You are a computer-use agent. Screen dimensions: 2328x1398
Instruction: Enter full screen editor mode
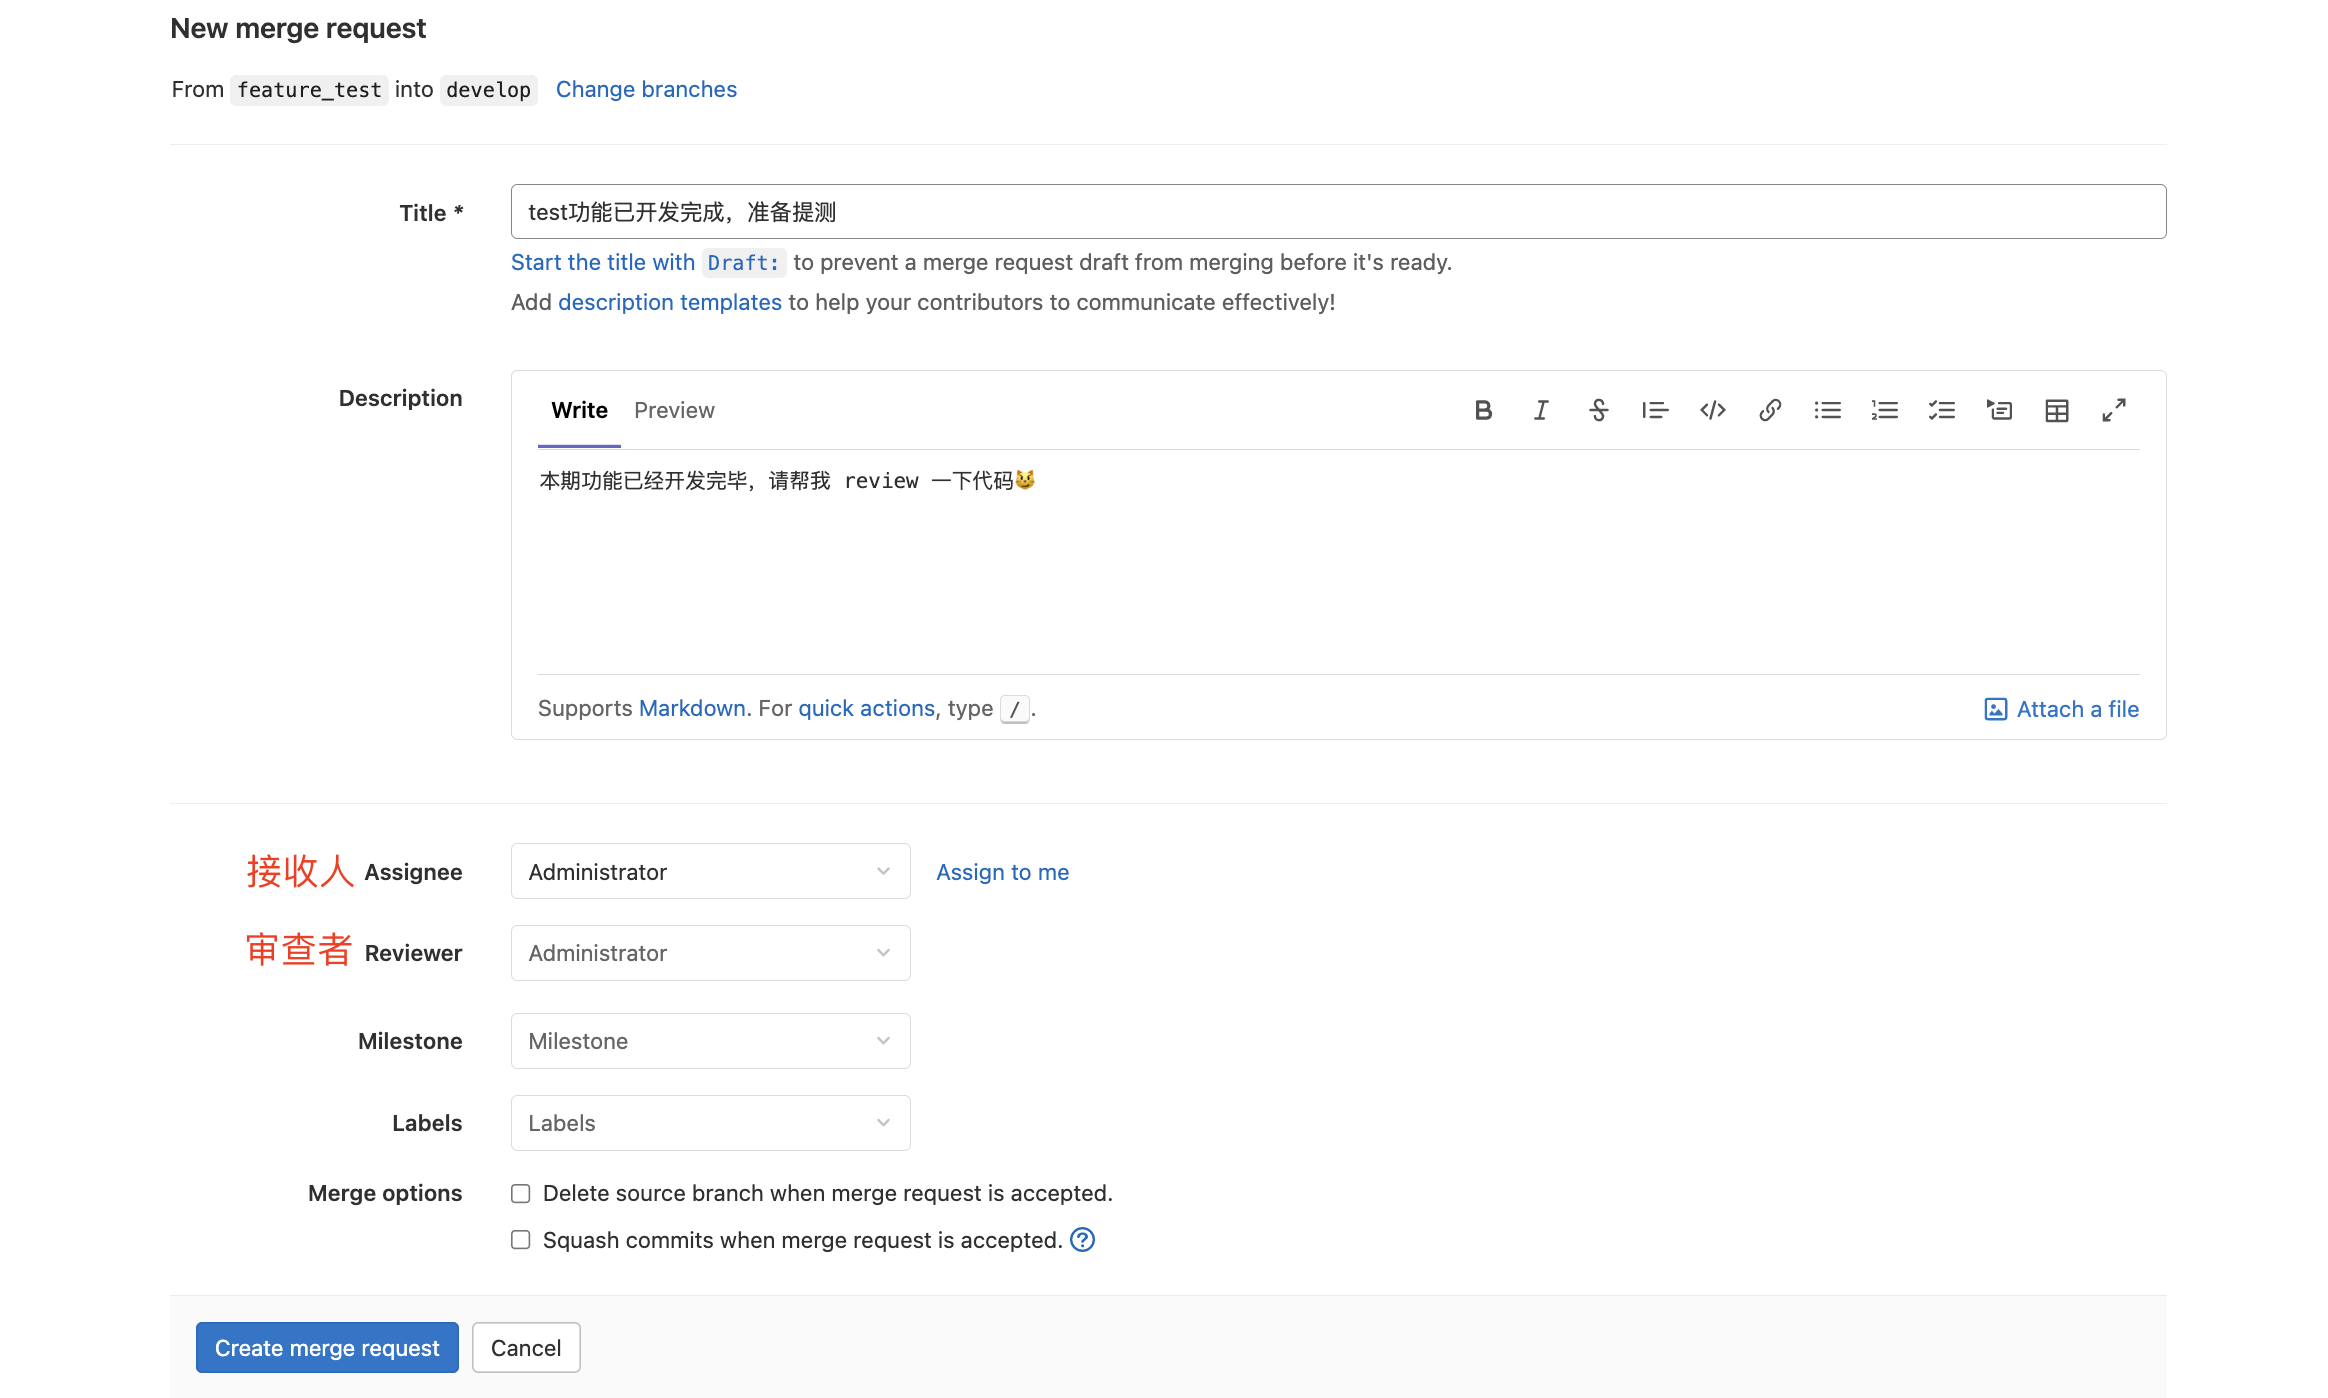point(2113,410)
